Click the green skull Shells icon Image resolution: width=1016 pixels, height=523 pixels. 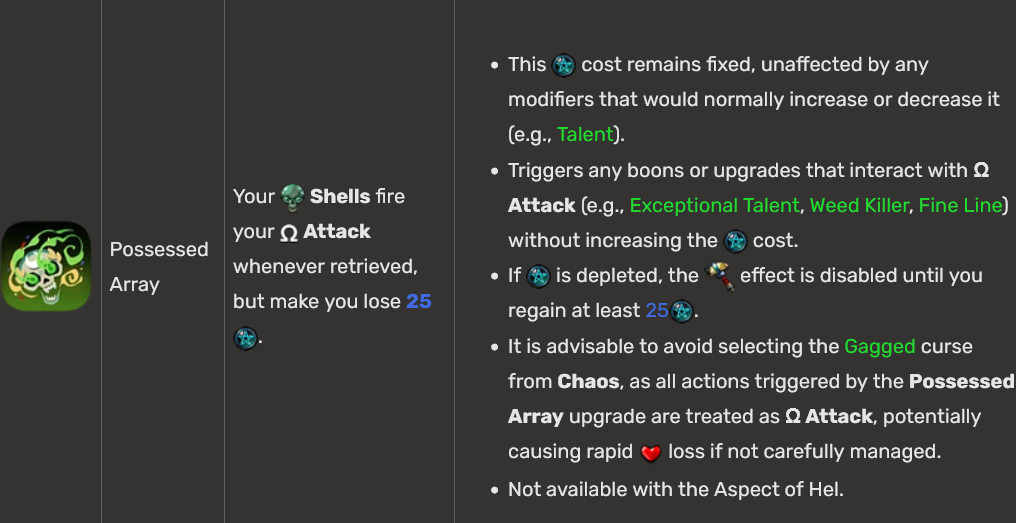point(293,197)
